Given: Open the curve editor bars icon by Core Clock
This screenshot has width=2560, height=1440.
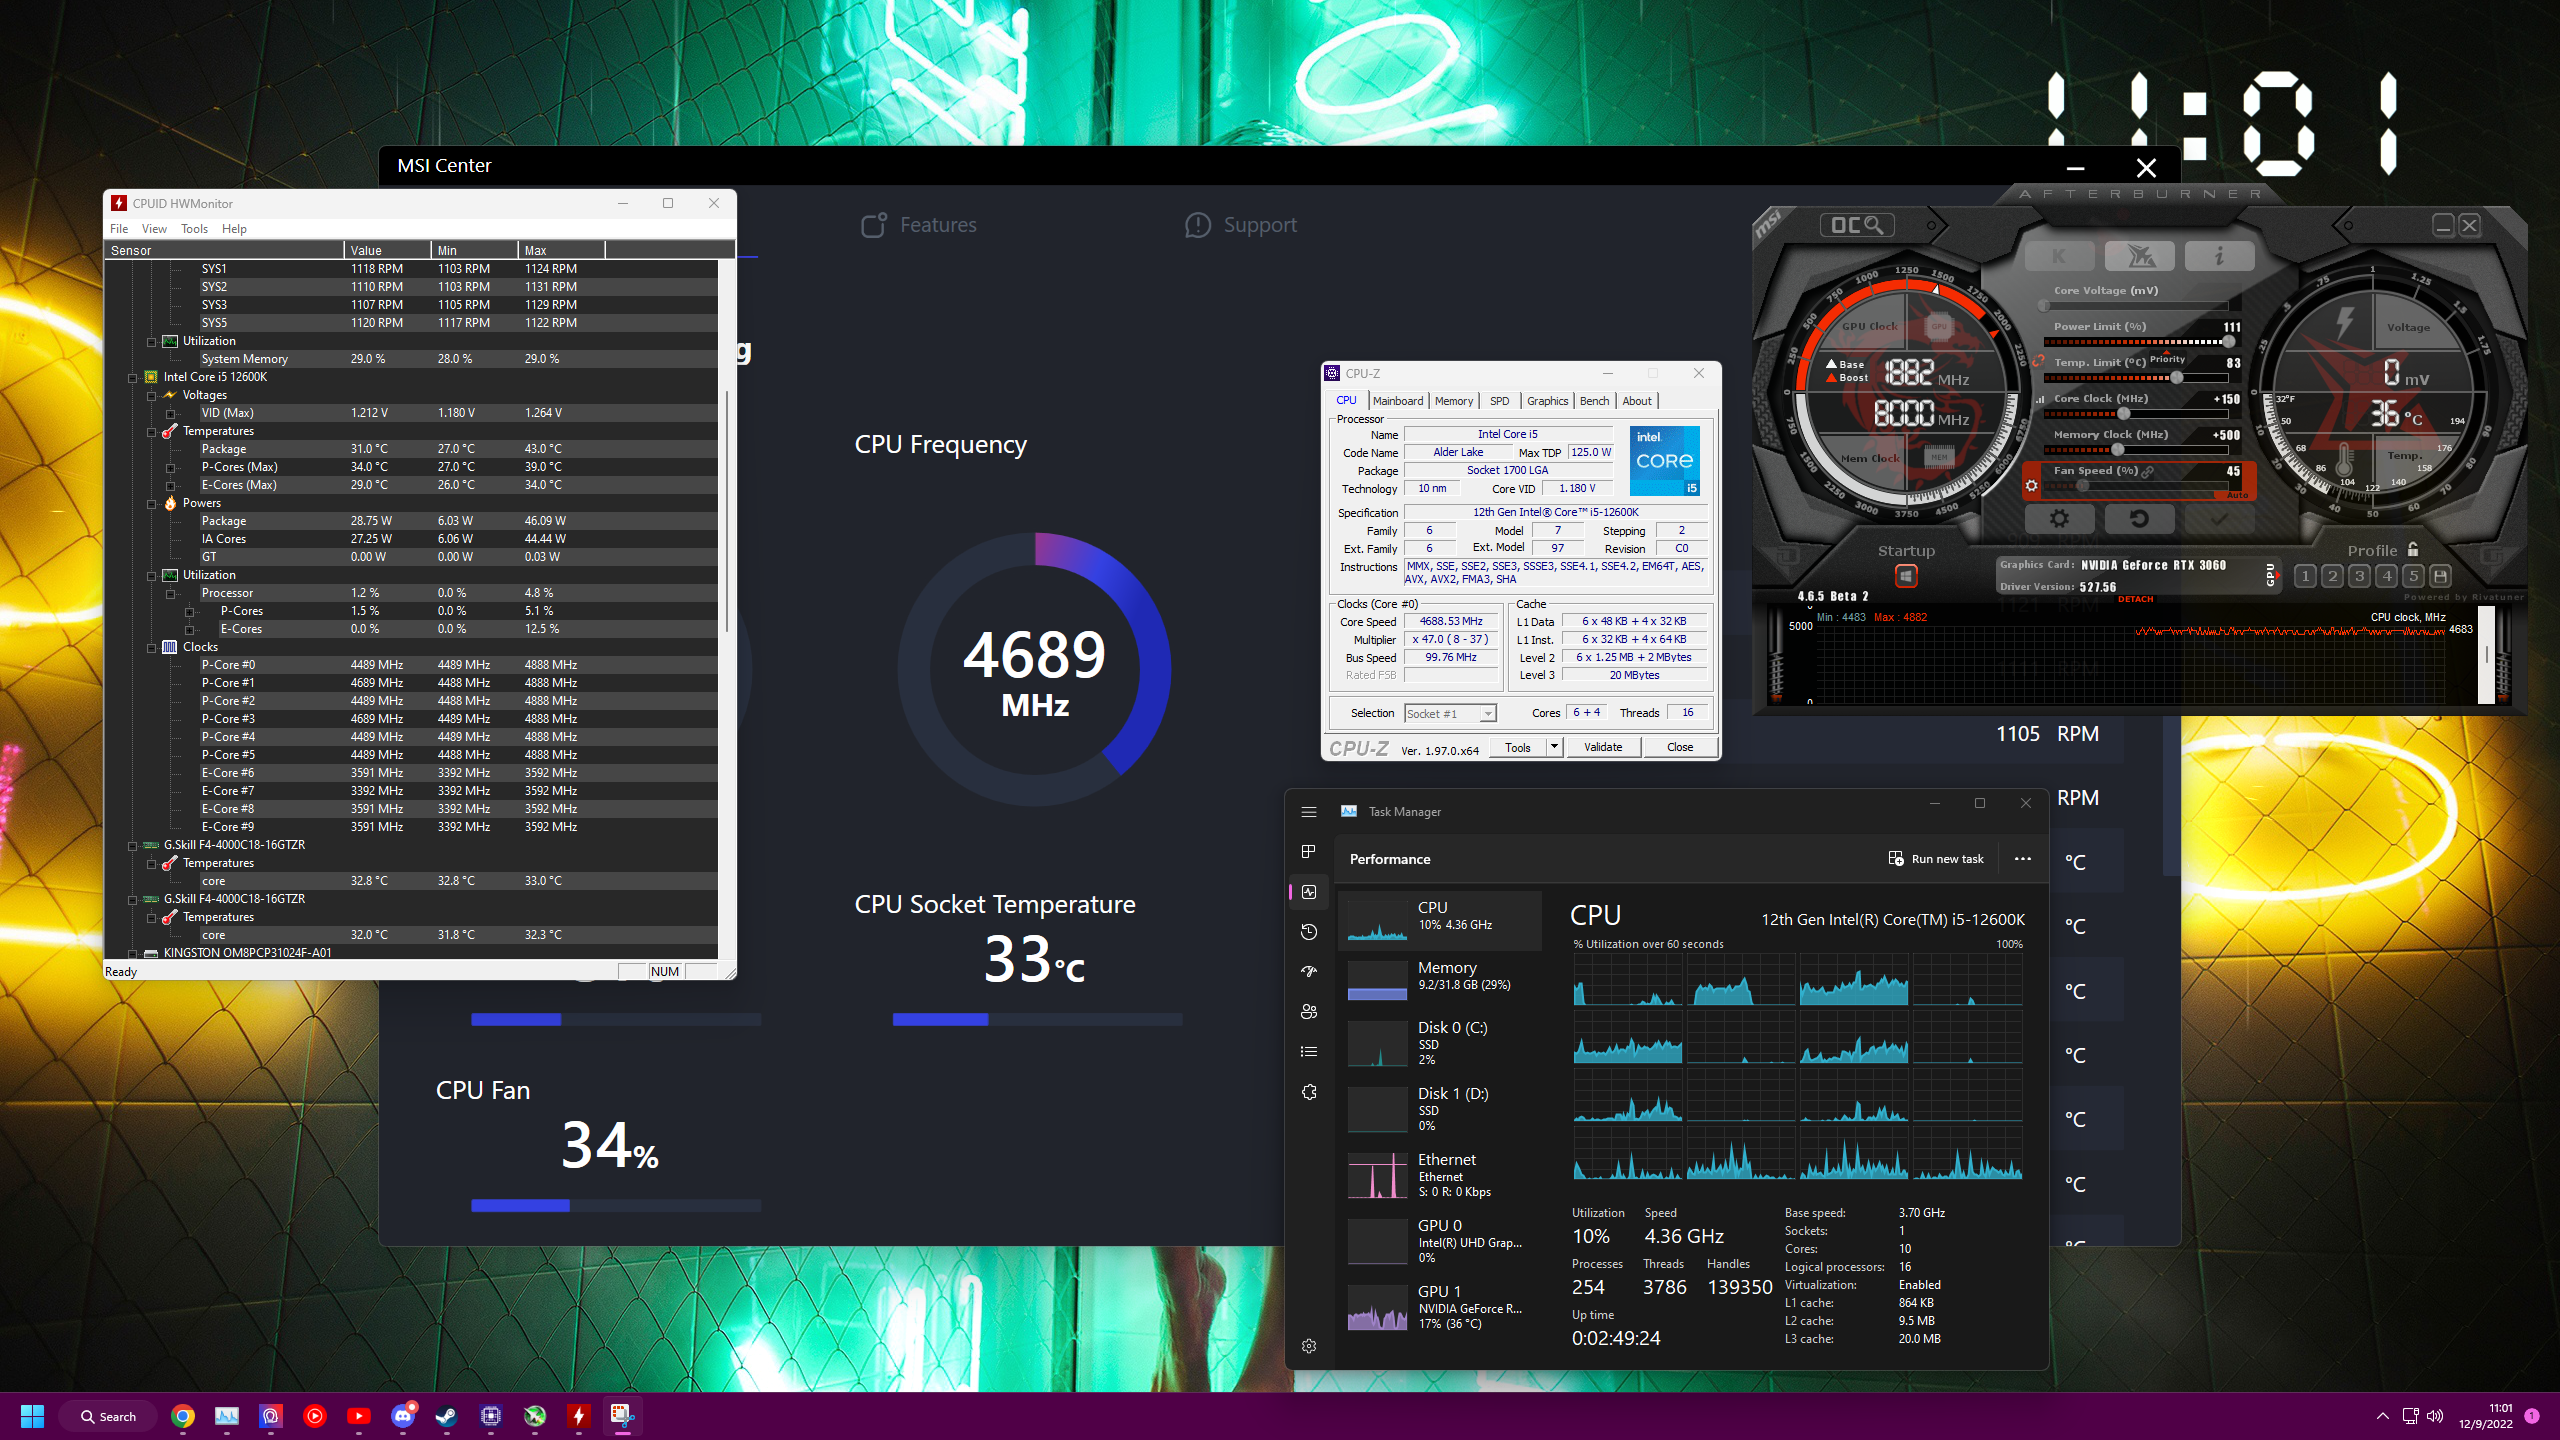Looking at the screenshot, I should coord(2040,399).
